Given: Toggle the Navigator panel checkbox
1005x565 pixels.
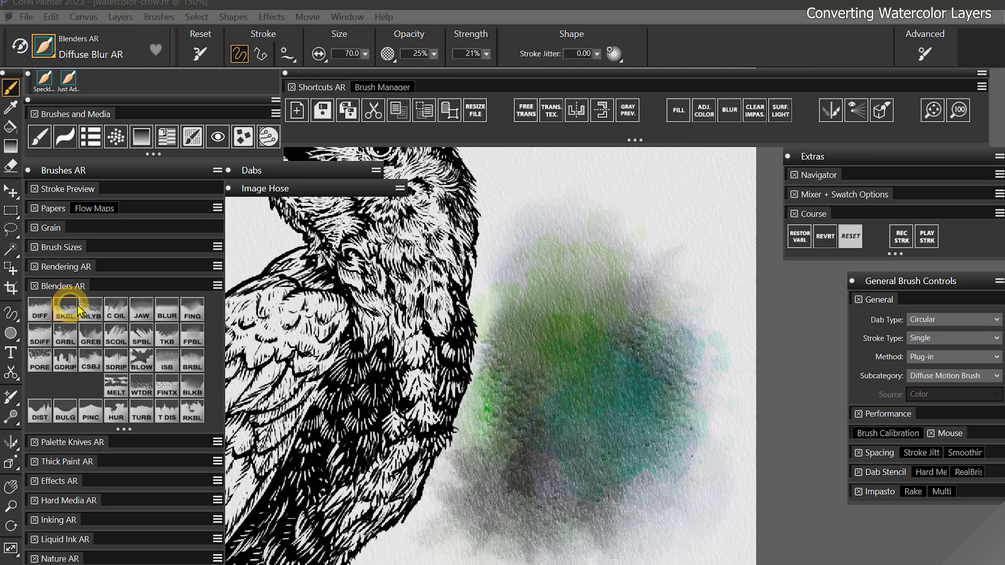Looking at the screenshot, I should pyautogui.click(x=794, y=175).
